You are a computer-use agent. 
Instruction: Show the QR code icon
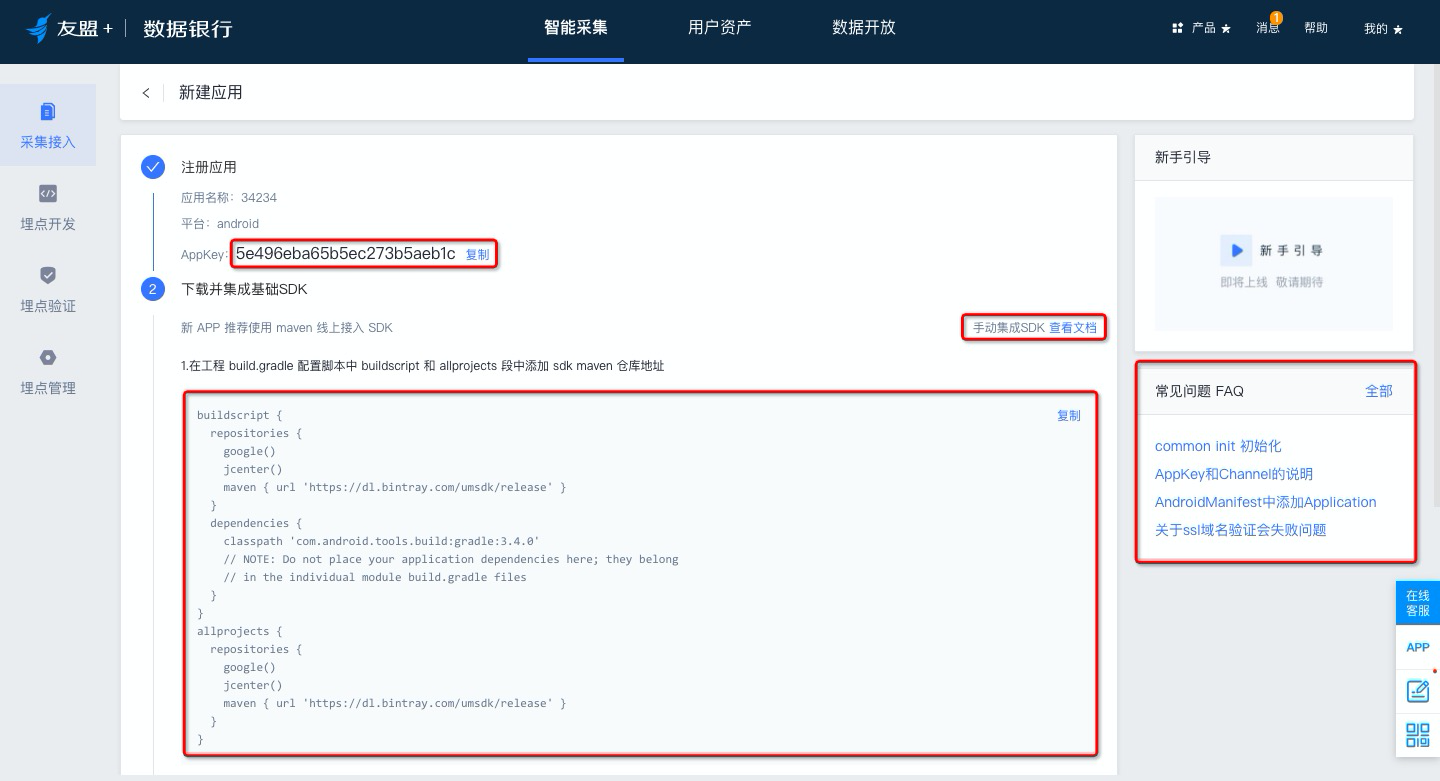pyautogui.click(x=1418, y=735)
